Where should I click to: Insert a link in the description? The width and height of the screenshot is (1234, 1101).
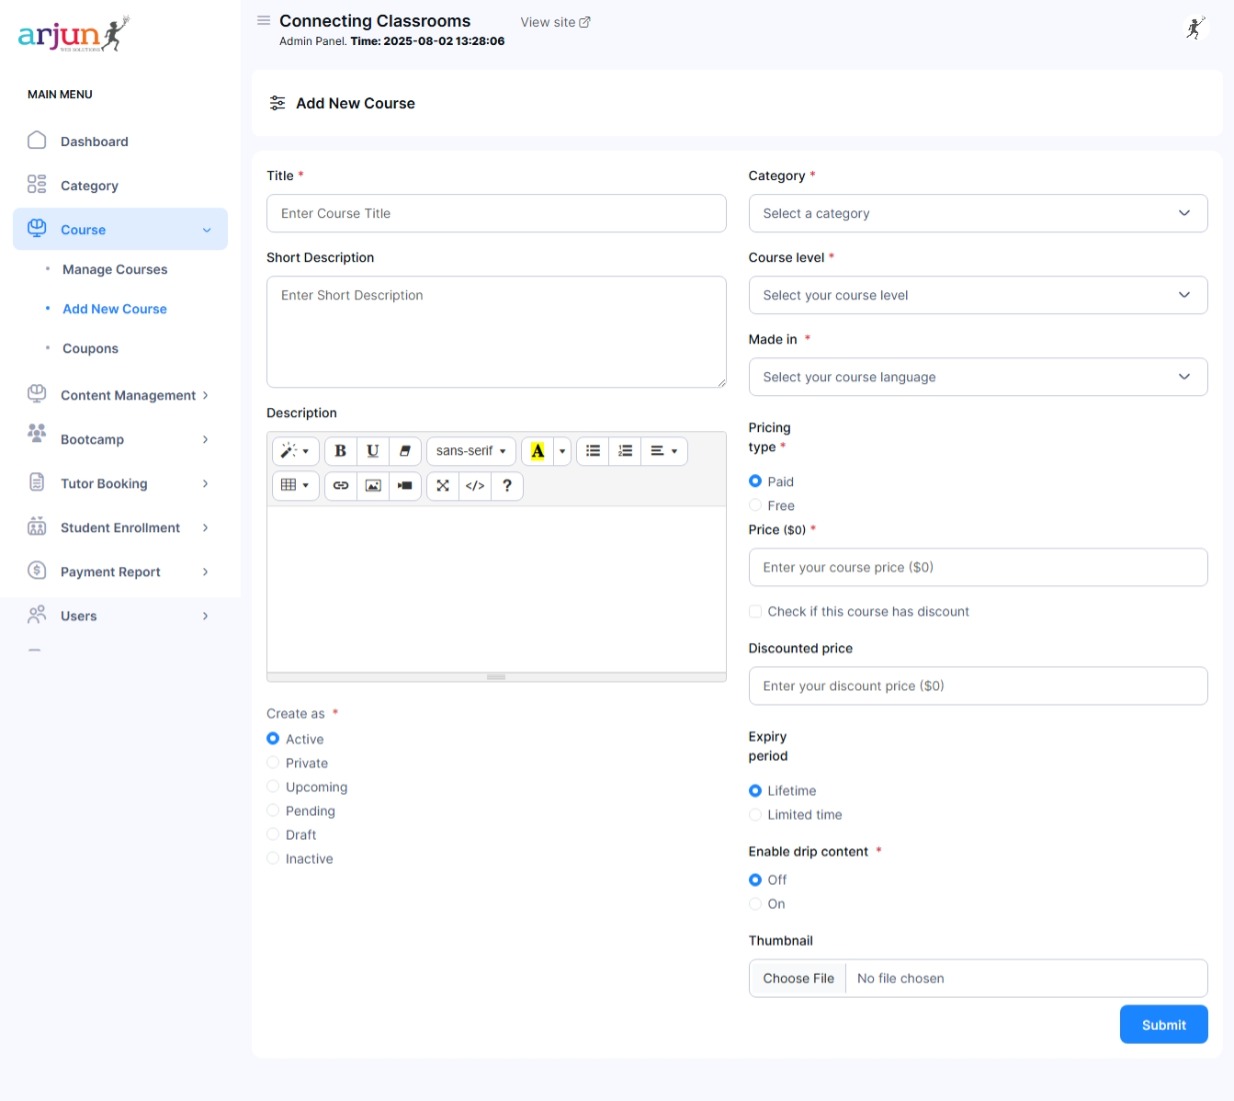click(341, 486)
